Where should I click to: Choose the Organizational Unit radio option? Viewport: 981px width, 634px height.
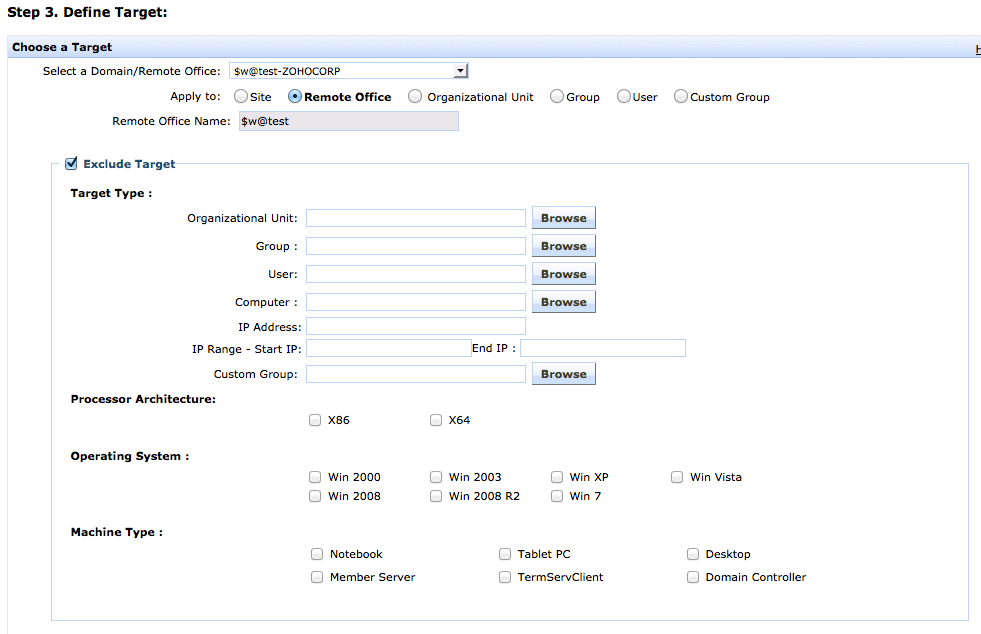(415, 97)
